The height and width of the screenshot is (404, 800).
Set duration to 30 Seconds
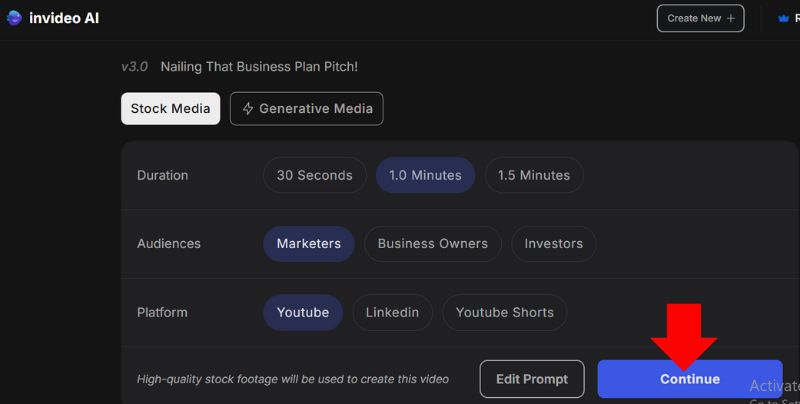click(315, 175)
